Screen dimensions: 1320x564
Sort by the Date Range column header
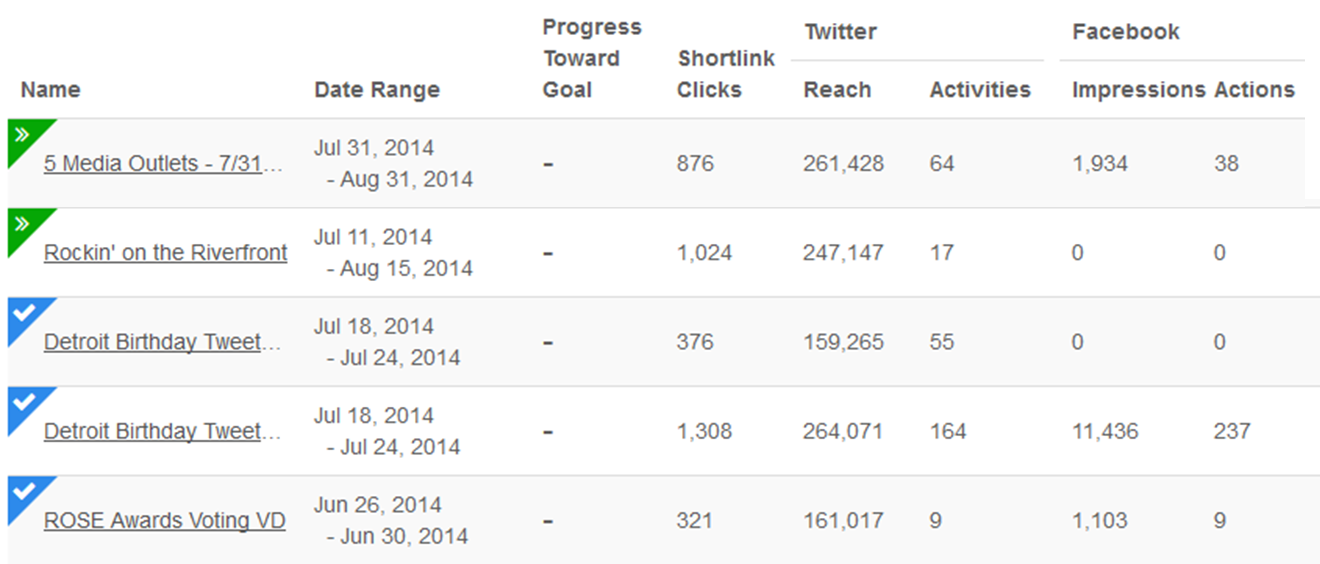pos(377,90)
